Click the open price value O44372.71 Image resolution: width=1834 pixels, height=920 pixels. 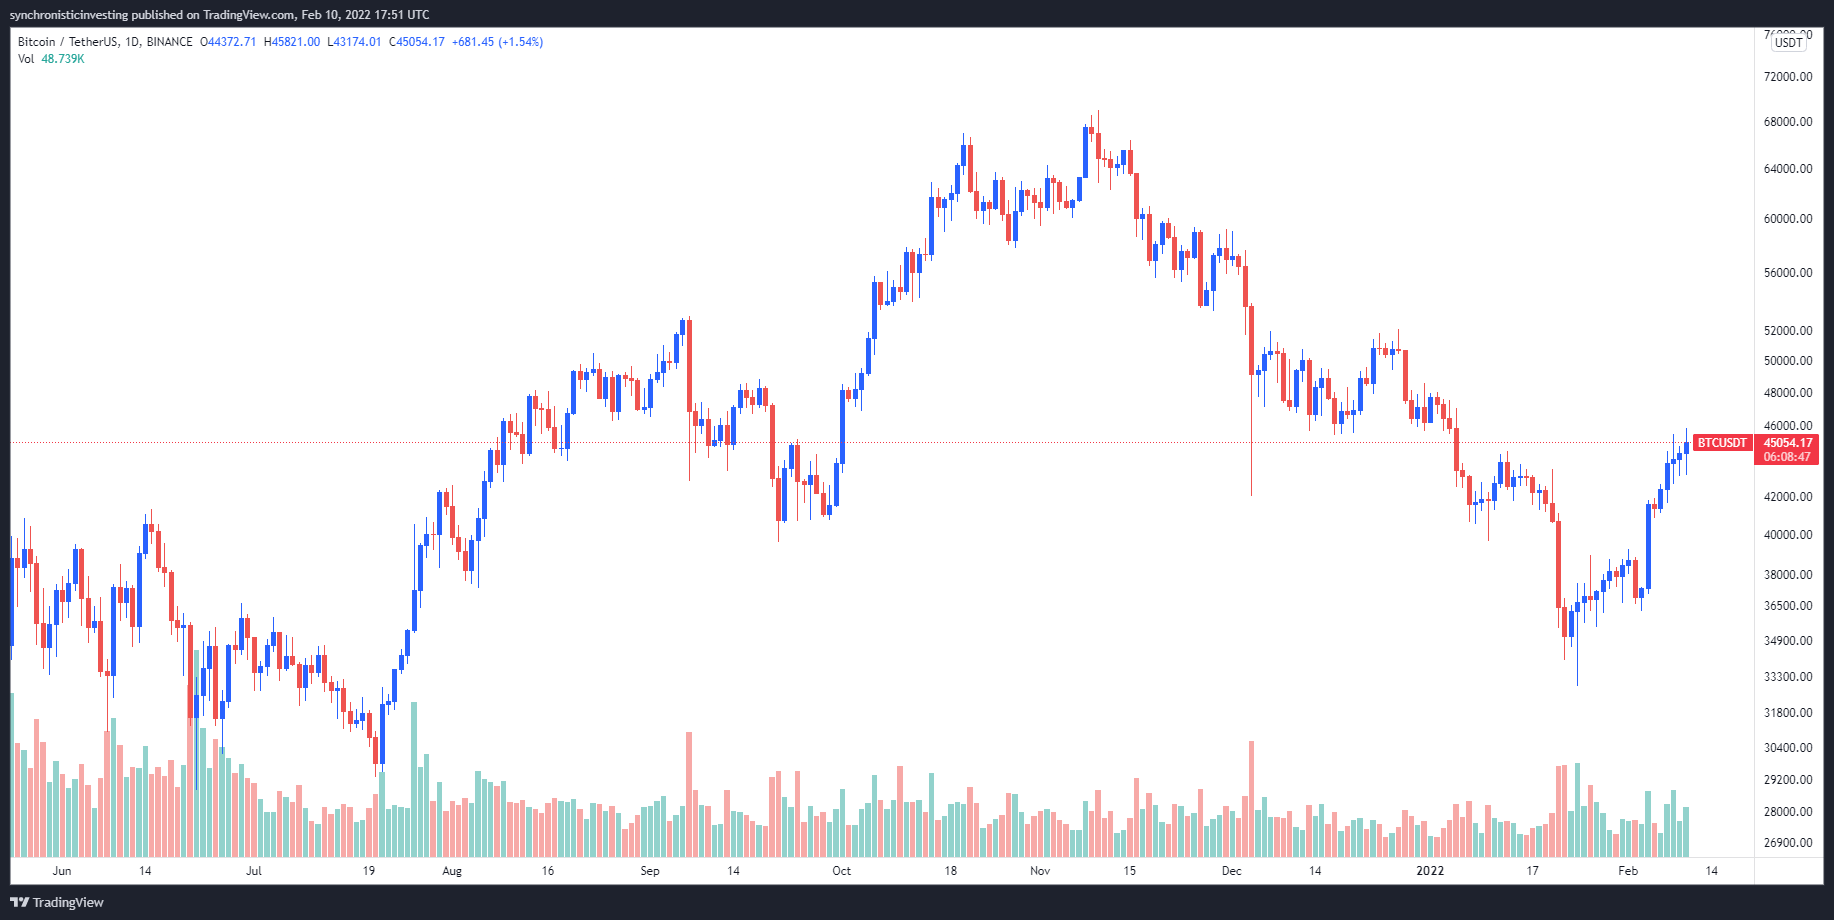pos(228,42)
